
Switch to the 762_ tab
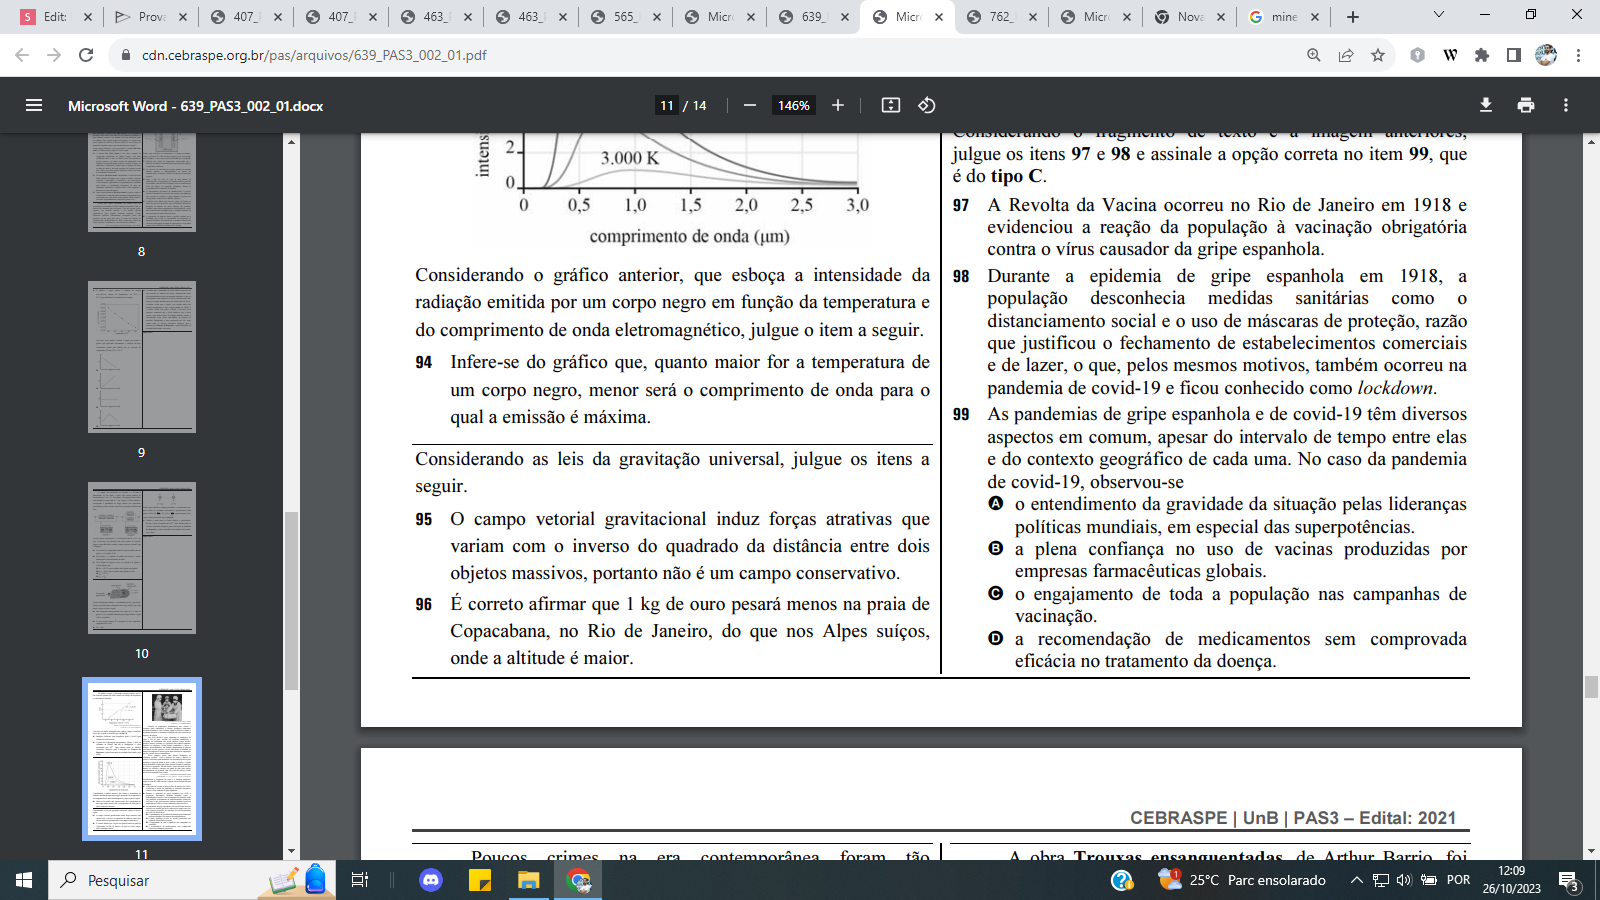point(1001,17)
